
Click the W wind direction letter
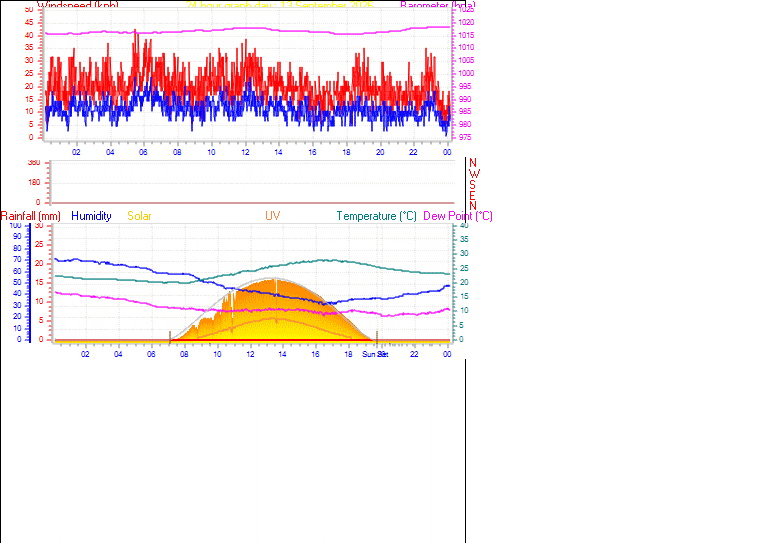point(474,174)
